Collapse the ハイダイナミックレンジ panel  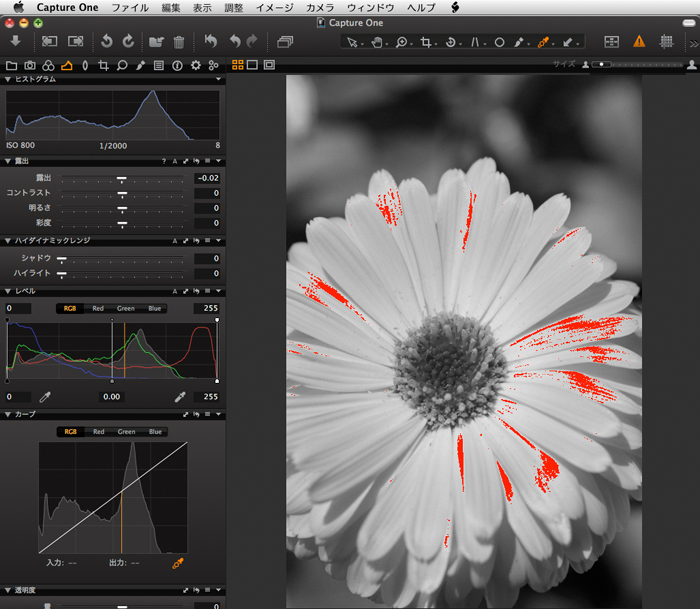tap(8, 241)
